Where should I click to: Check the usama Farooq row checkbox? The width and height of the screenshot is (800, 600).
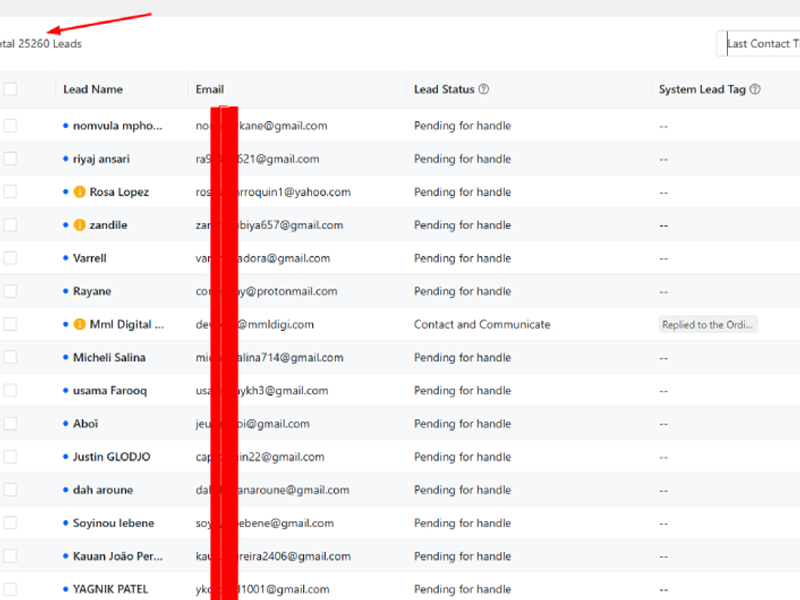pos(10,390)
